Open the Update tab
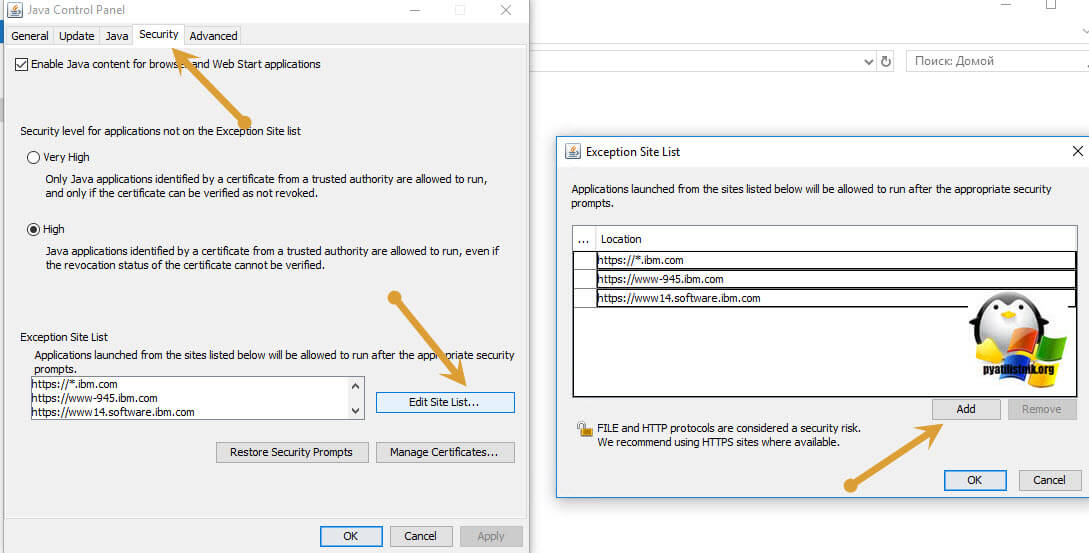Screen dimensions: 1089x553 [77, 36]
